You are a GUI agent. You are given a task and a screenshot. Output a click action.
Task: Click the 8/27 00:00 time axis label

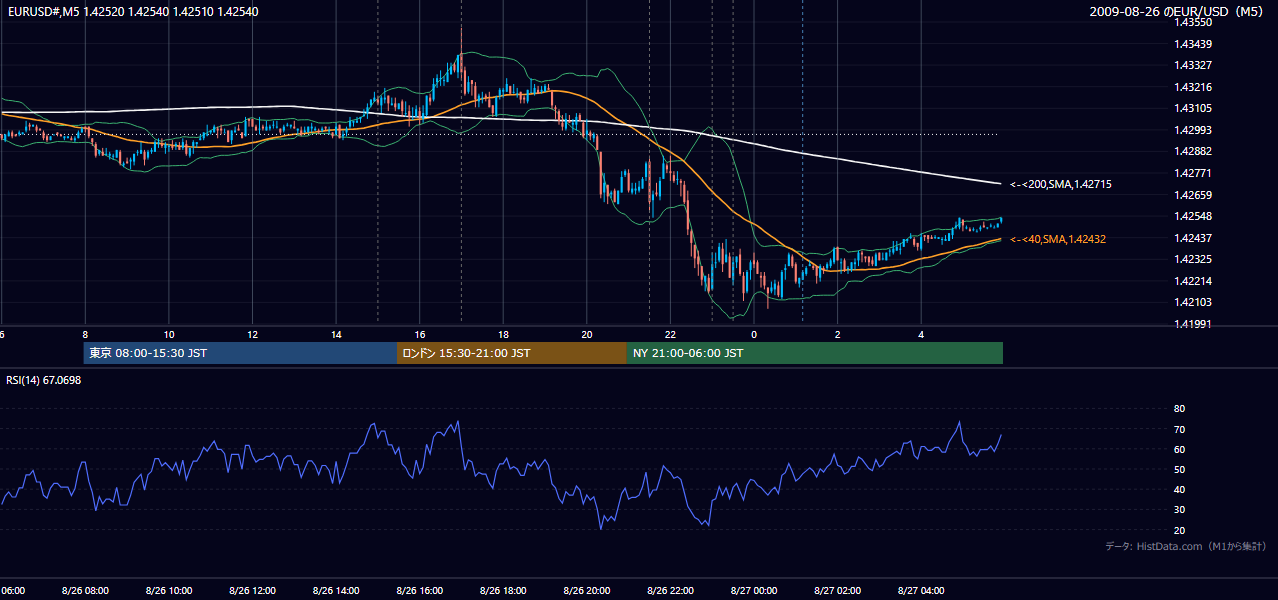754,590
